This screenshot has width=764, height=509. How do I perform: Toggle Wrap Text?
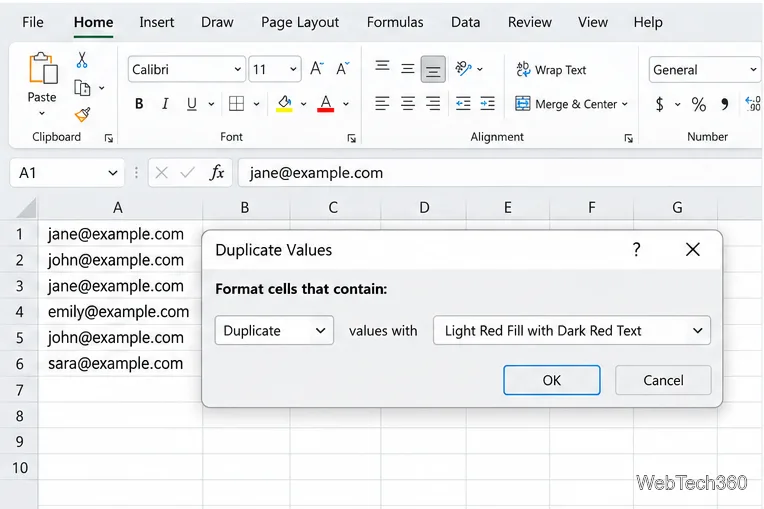click(551, 70)
